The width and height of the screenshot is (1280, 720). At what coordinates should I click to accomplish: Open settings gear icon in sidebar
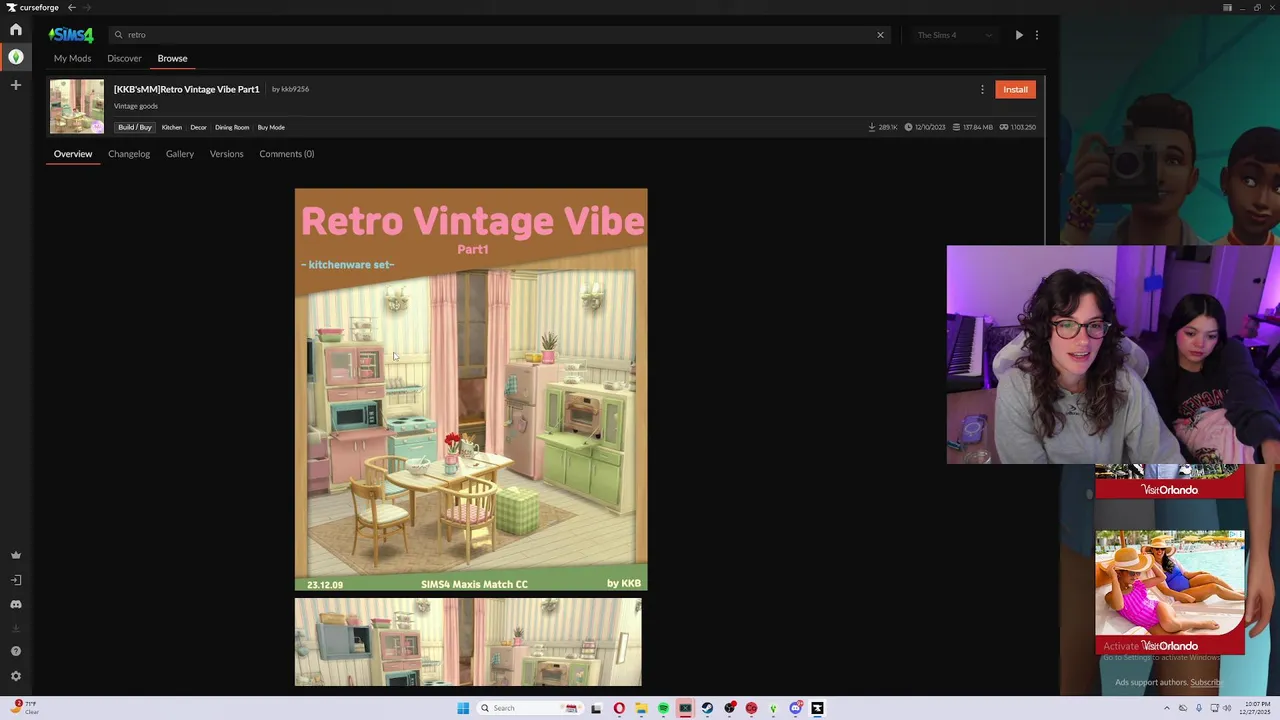(15, 676)
